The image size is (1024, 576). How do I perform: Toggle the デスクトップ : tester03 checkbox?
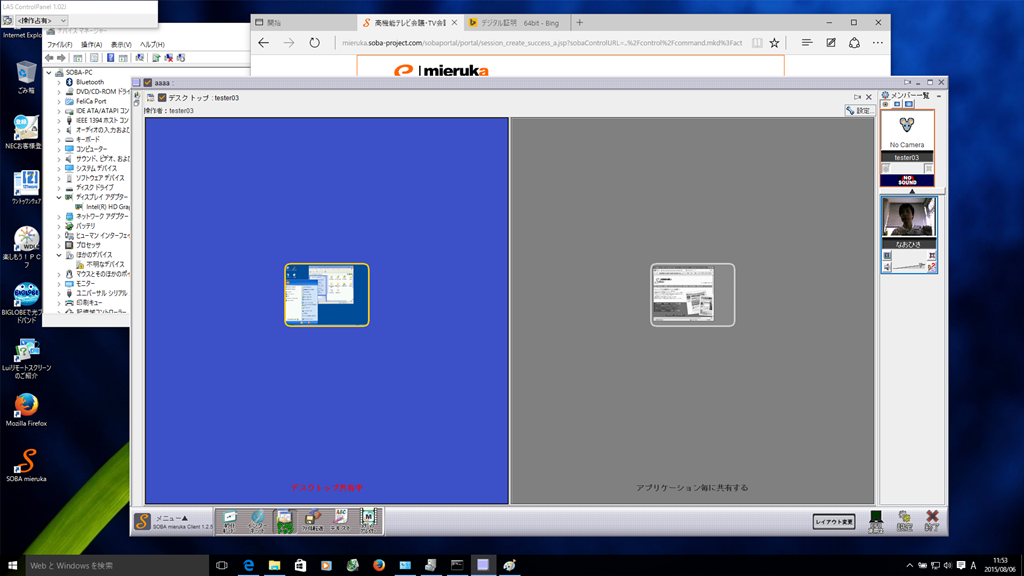pos(162,98)
